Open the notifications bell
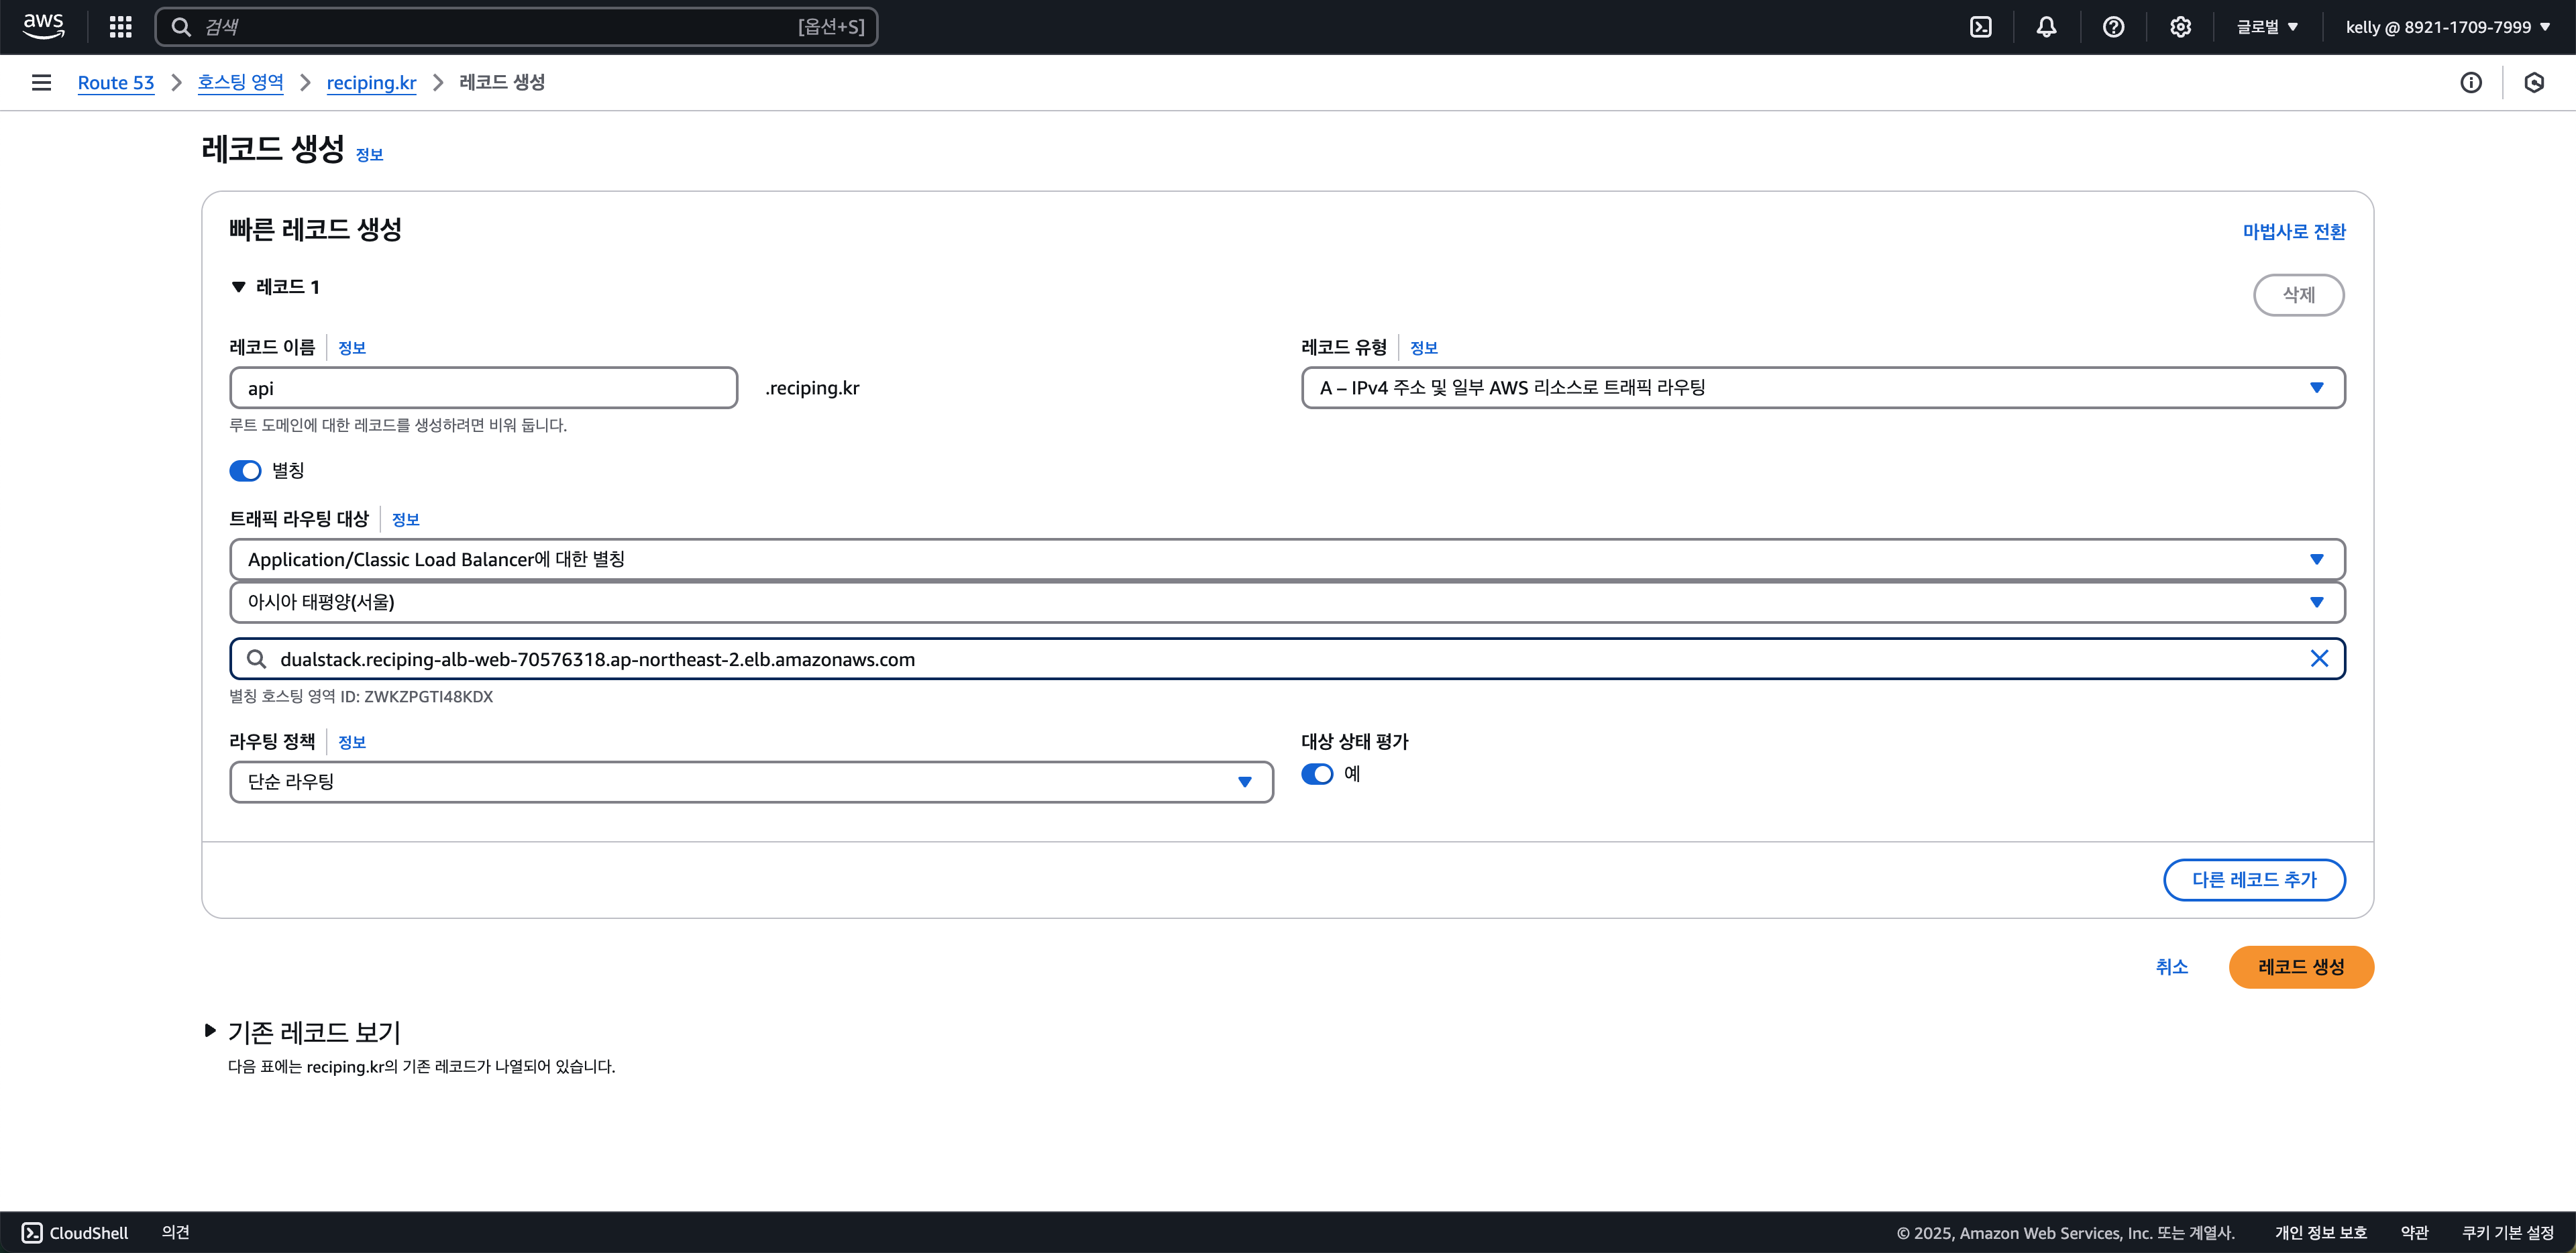The height and width of the screenshot is (1253, 2576). (x=2046, y=27)
